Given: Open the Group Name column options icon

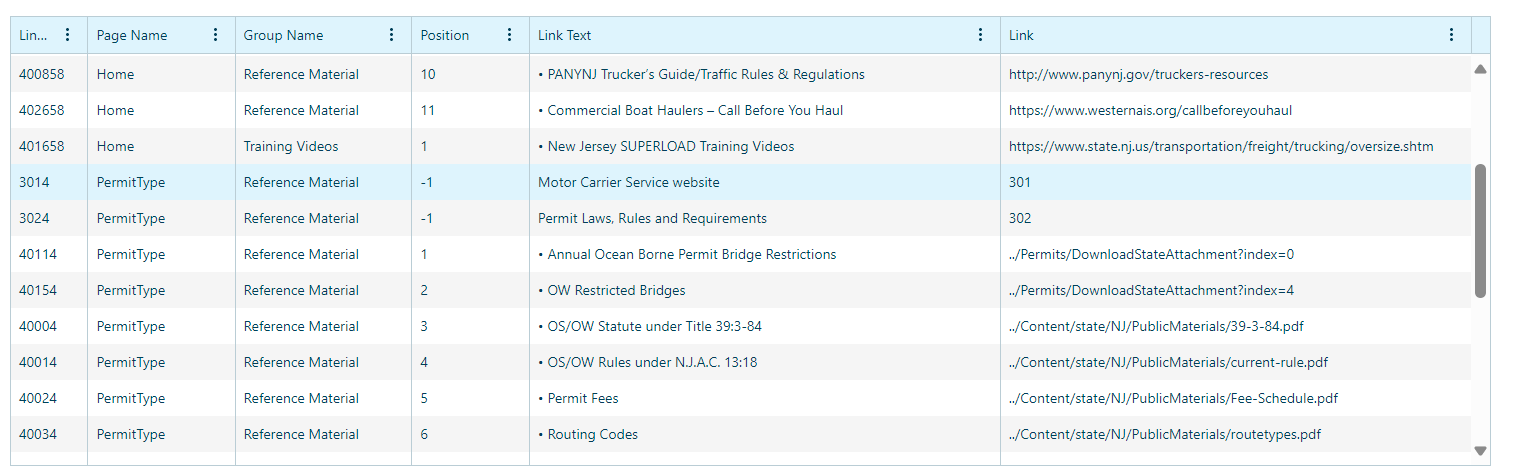Looking at the screenshot, I should (x=391, y=35).
